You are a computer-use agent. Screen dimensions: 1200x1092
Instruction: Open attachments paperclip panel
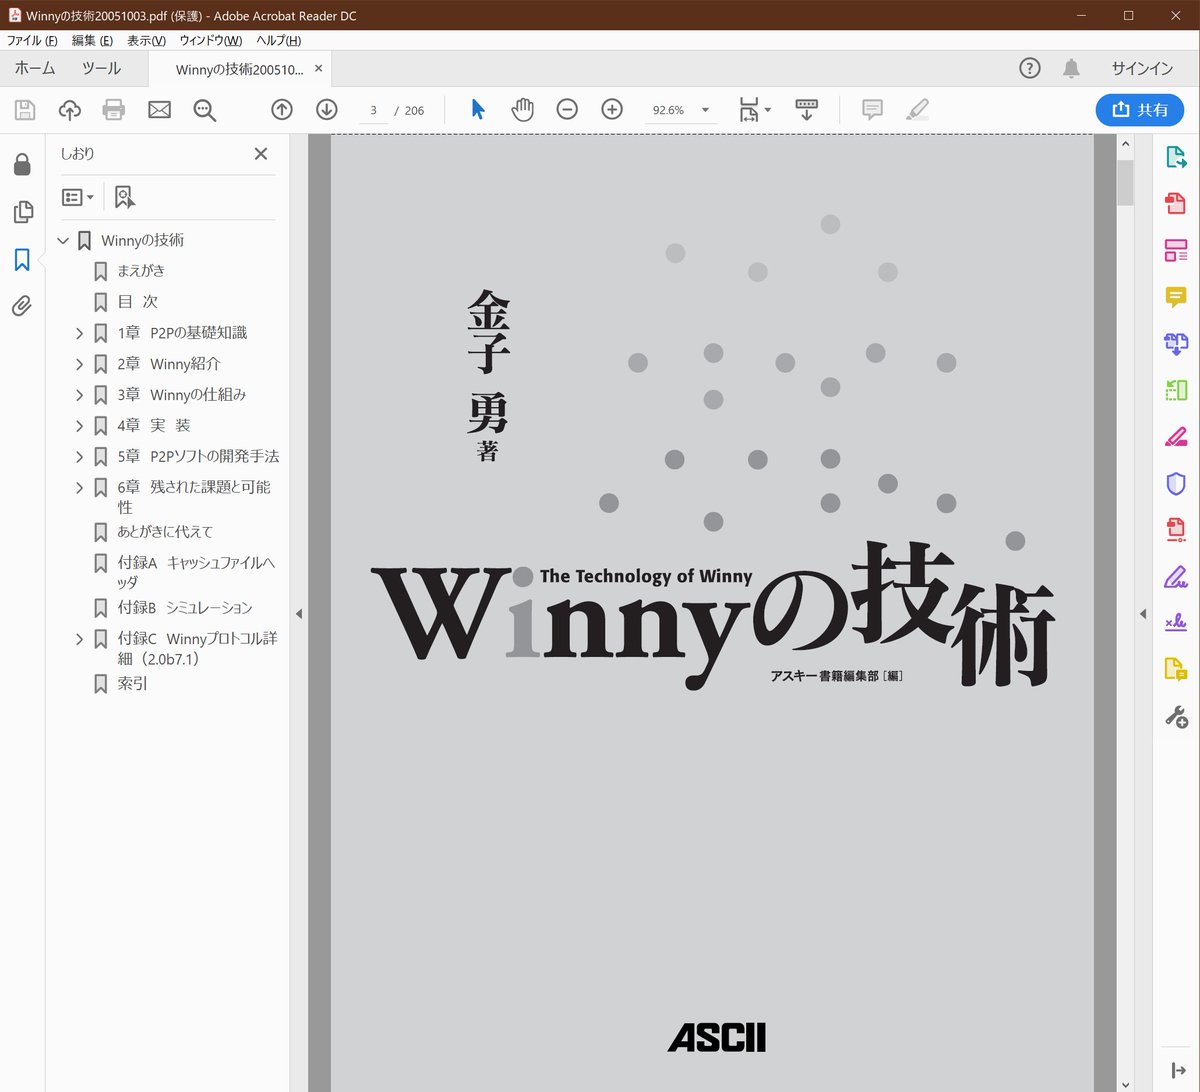point(22,306)
